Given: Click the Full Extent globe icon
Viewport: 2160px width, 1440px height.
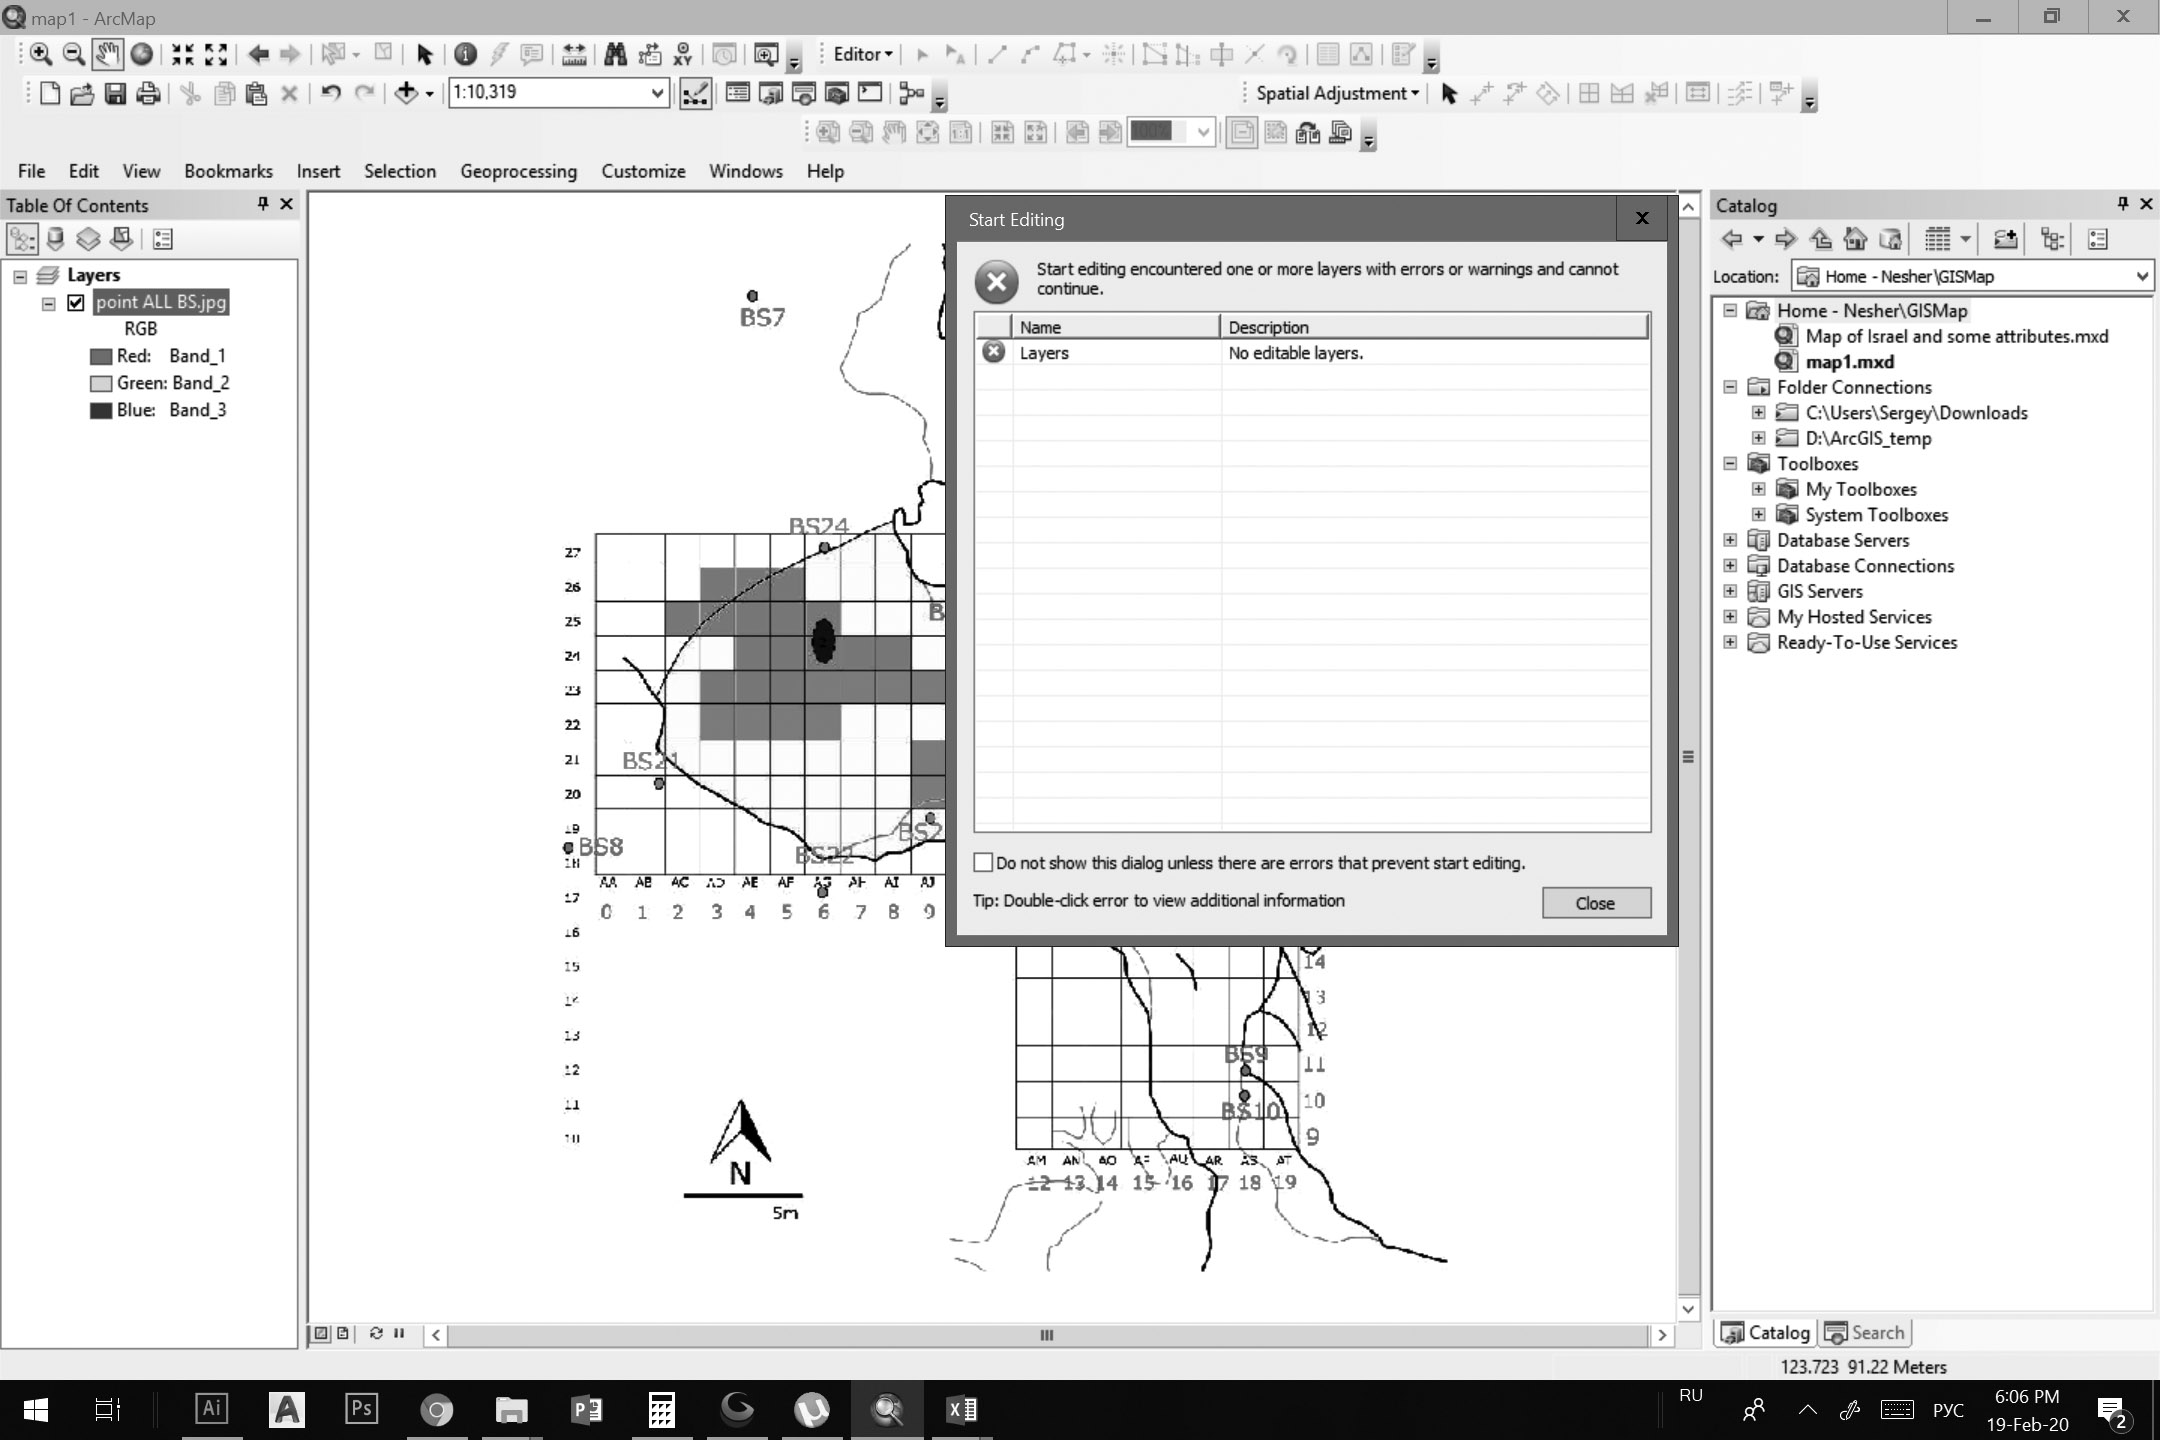Looking at the screenshot, I should [x=142, y=55].
